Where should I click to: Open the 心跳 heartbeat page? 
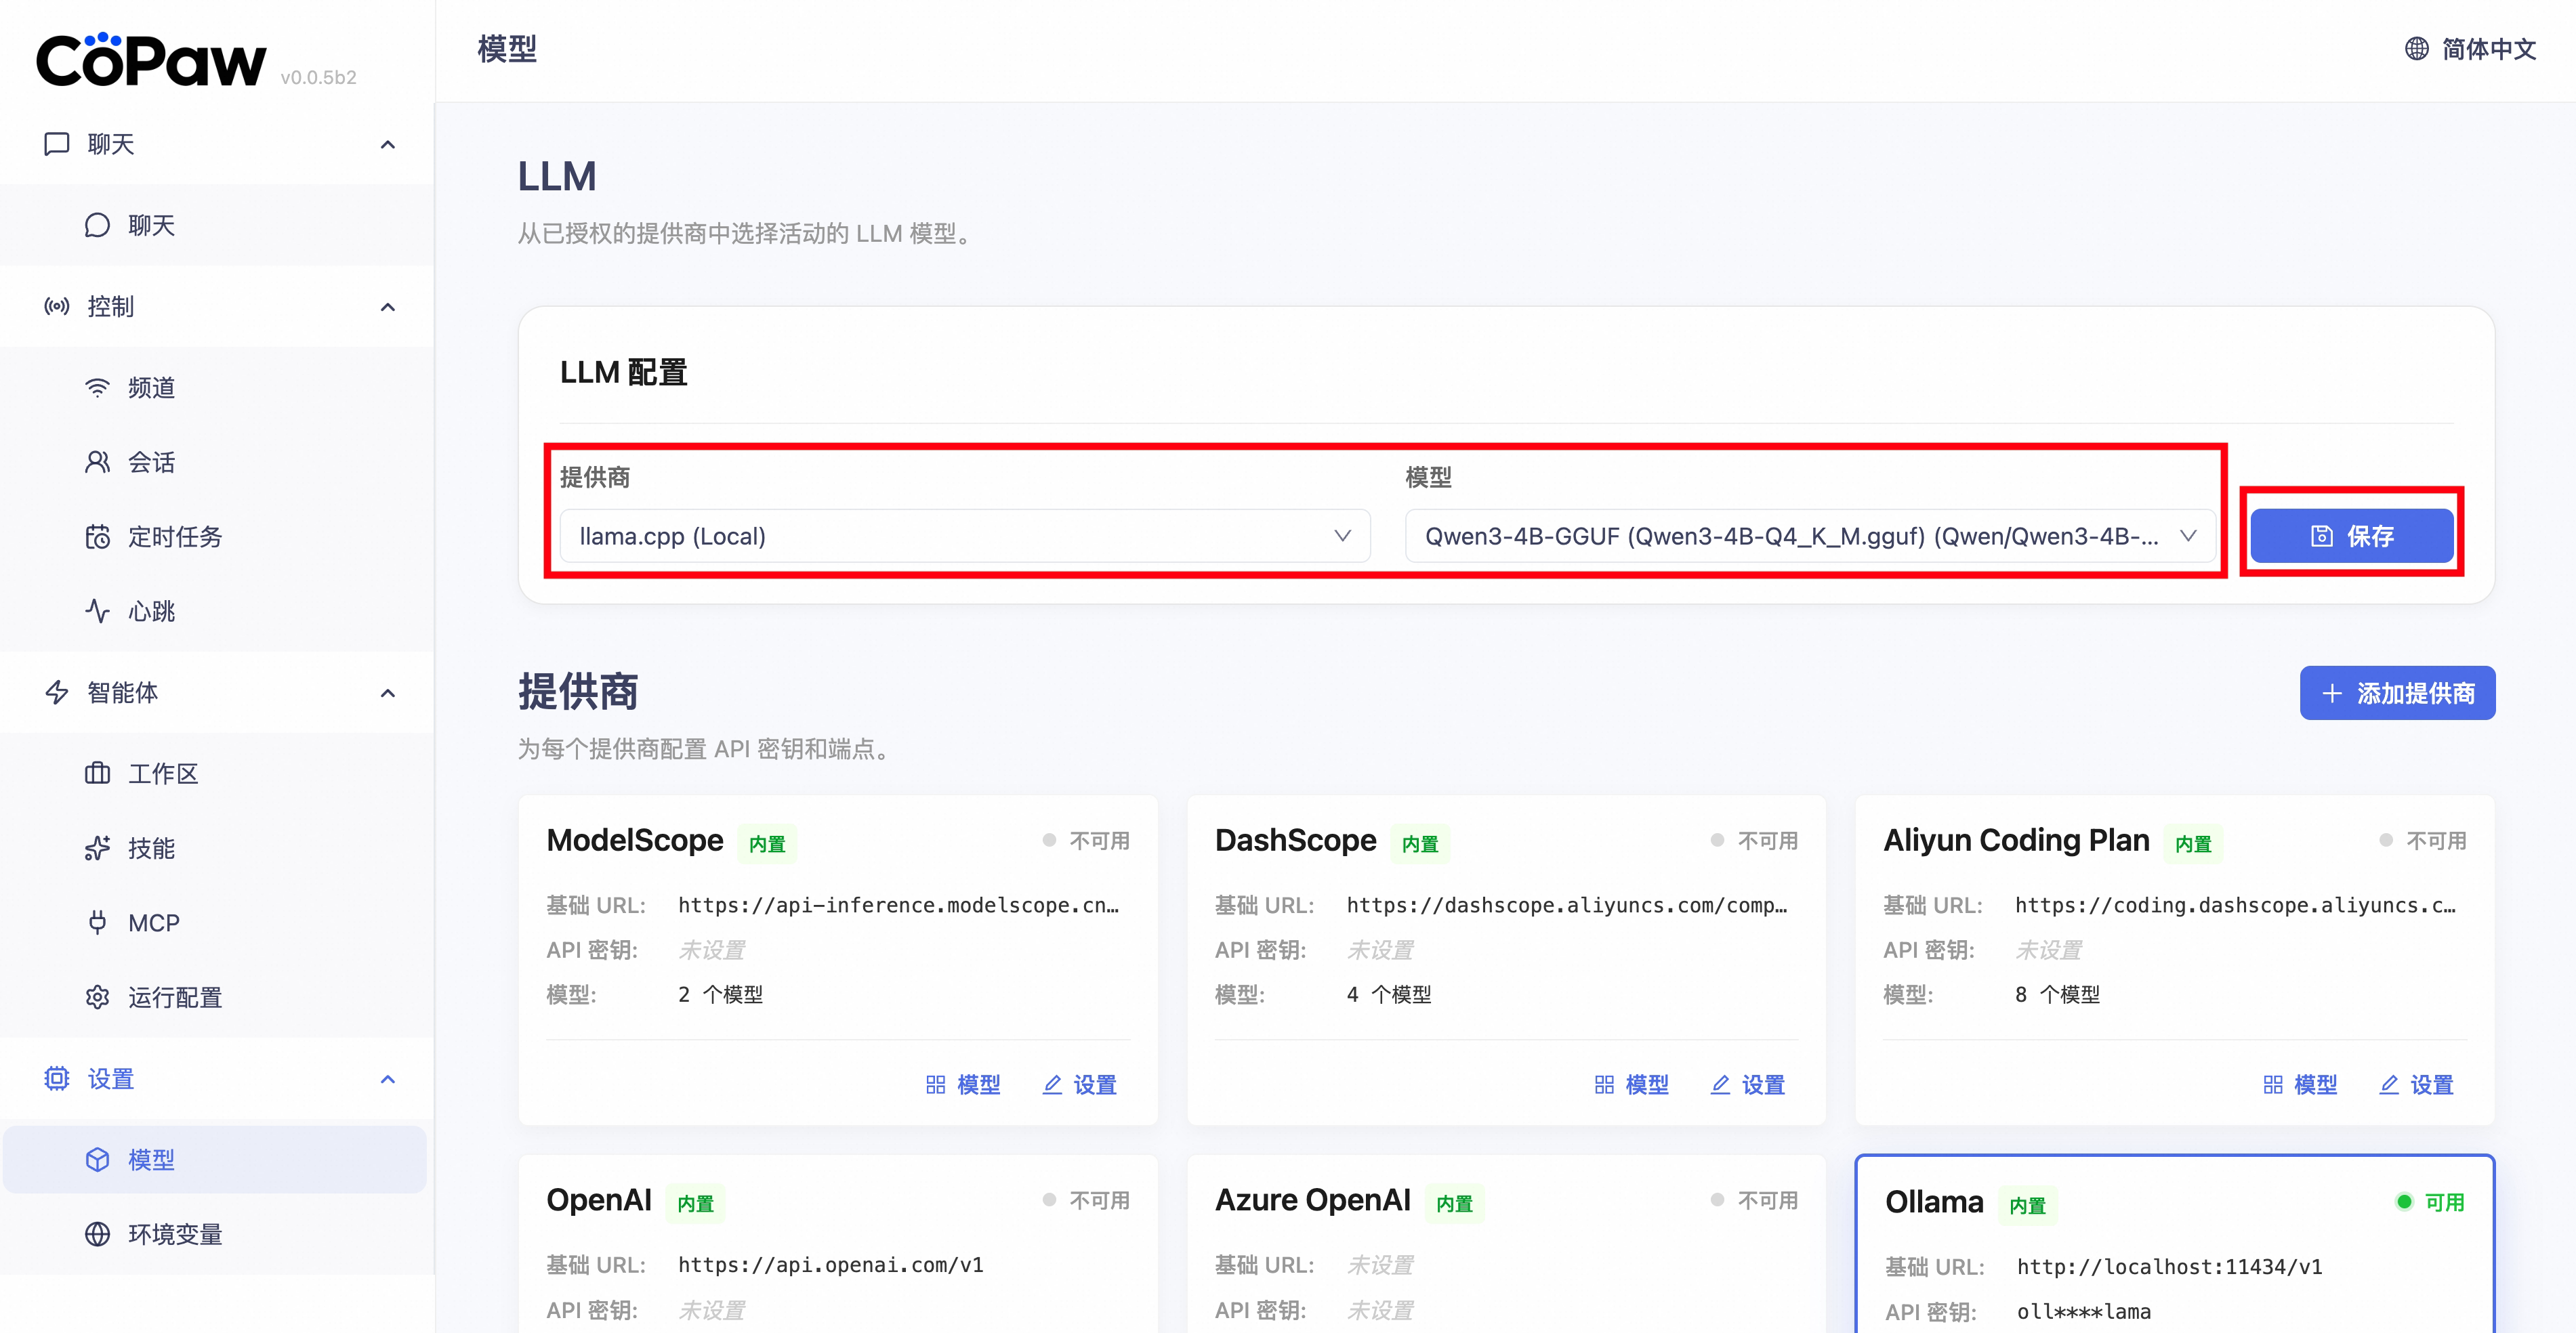click(x=150, y=611)
